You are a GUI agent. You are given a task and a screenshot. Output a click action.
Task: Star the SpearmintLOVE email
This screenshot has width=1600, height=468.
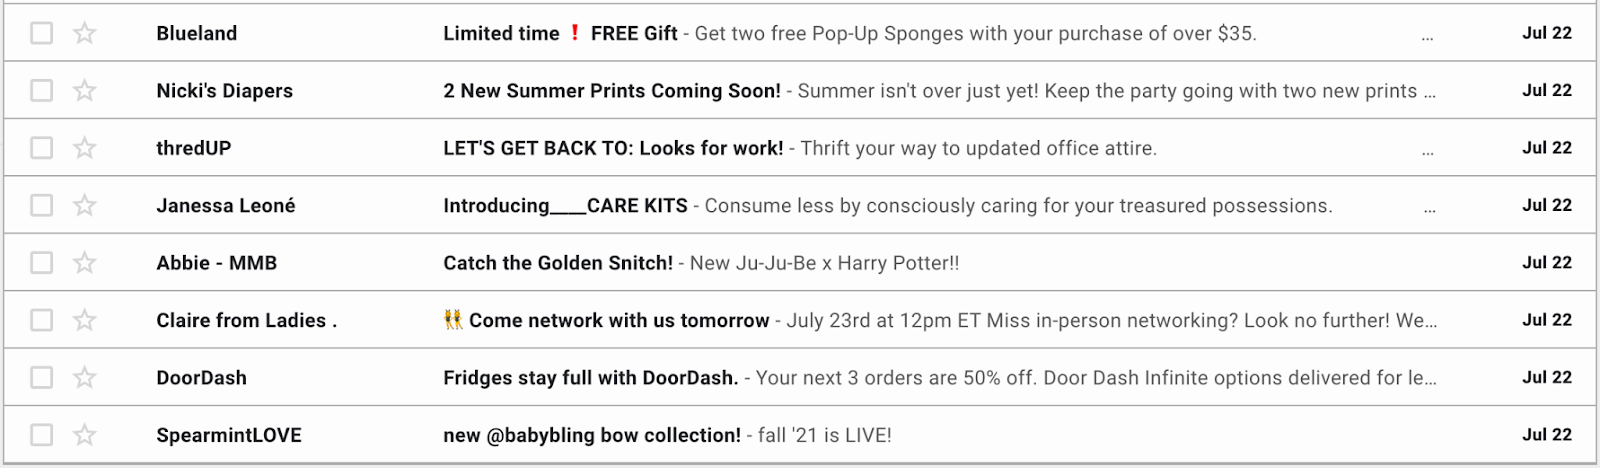click(x=85, y=435)
